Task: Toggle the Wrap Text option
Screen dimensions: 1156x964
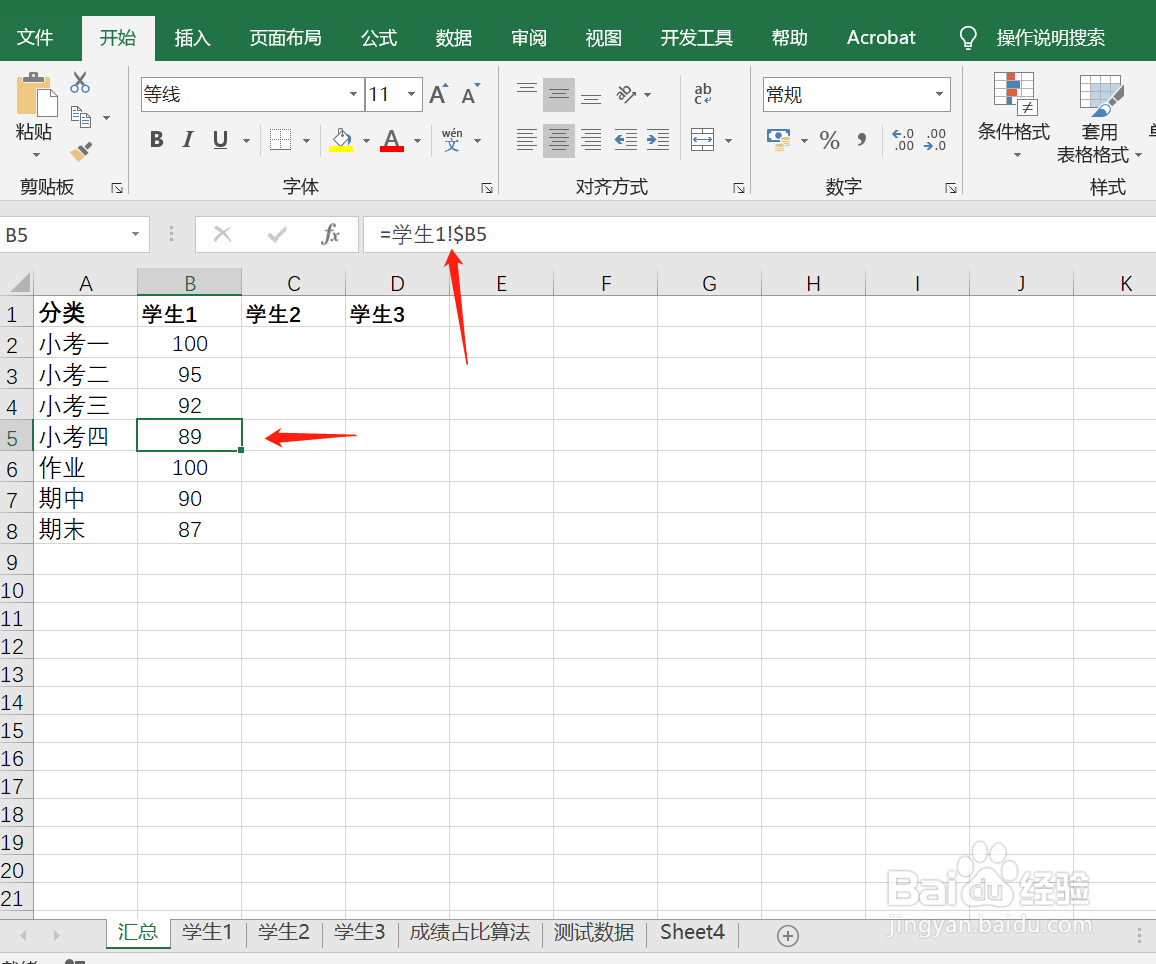Action: point(703,94)
